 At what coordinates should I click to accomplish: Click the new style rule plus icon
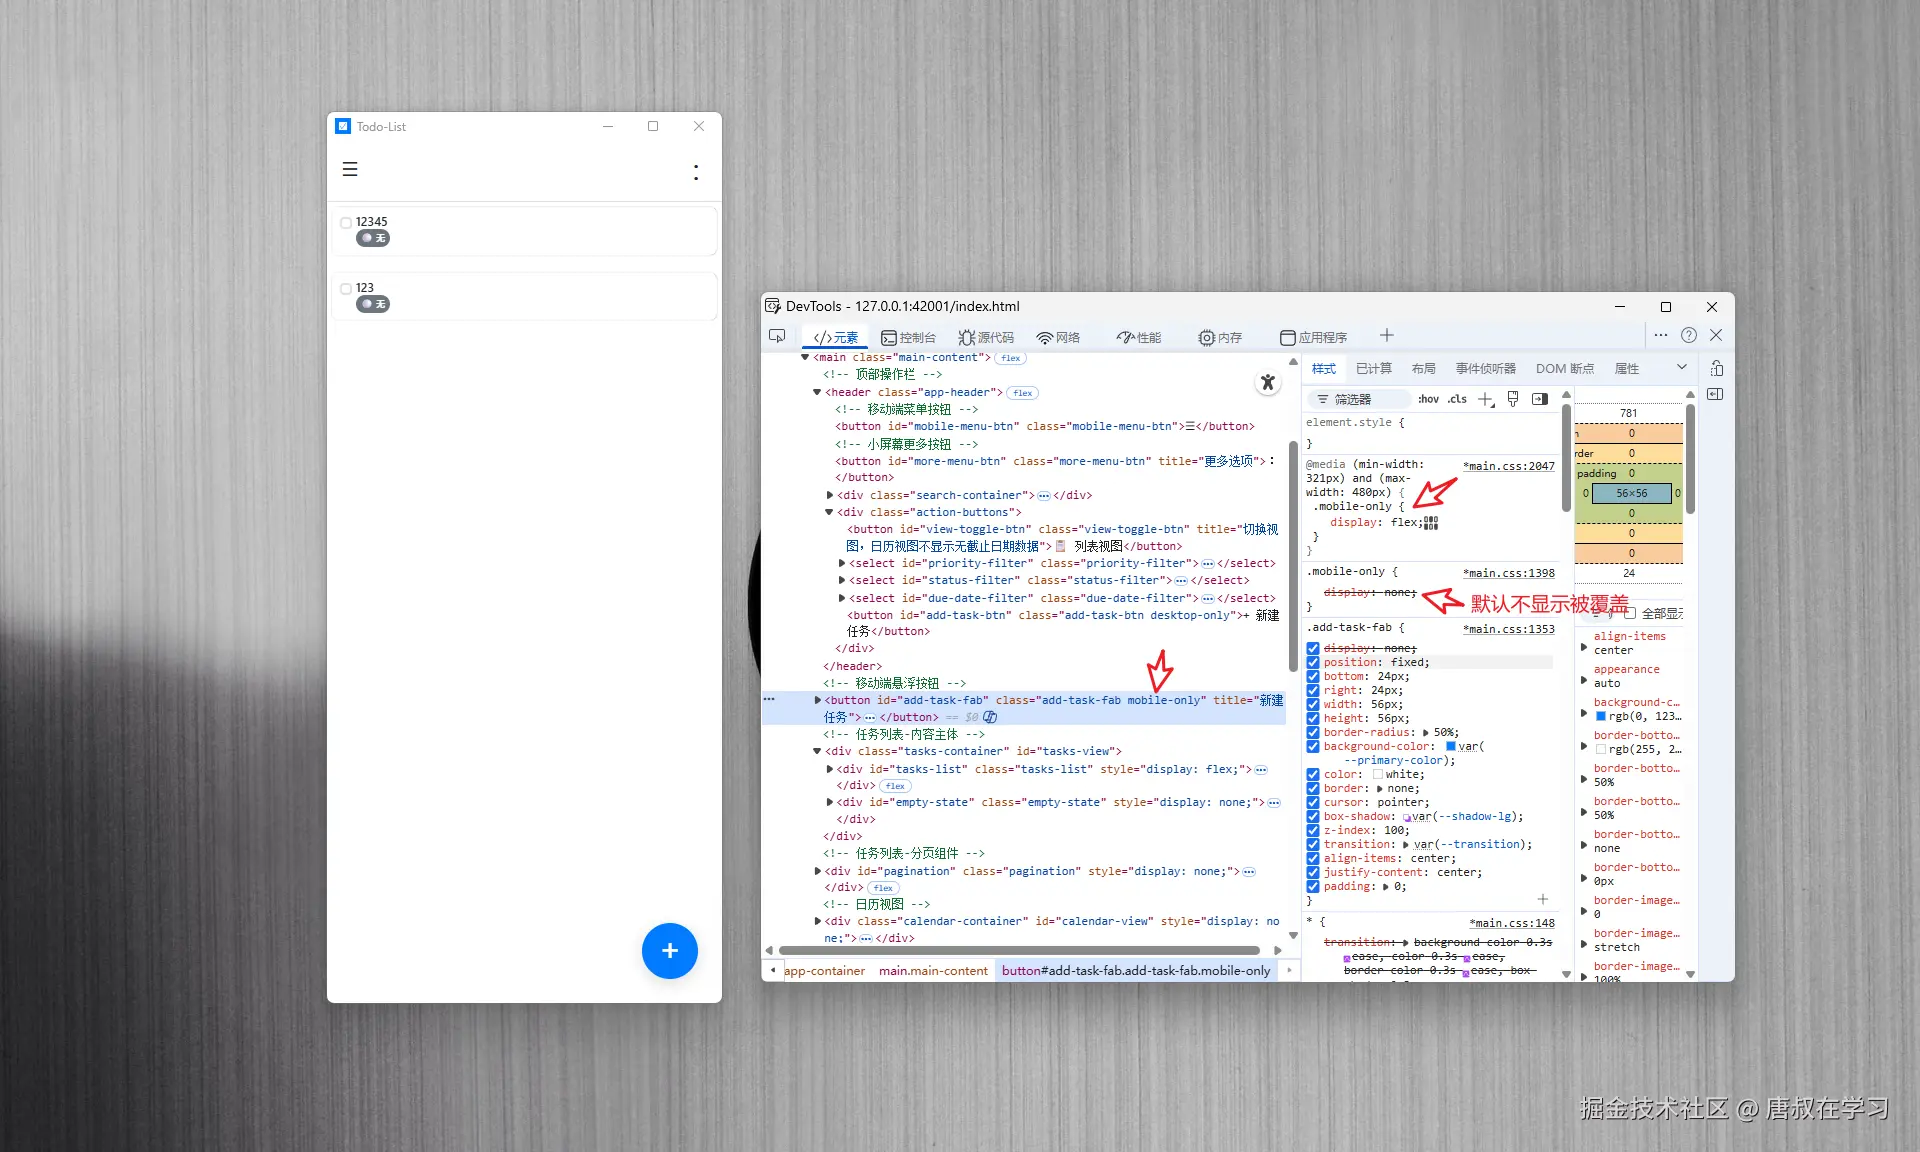(x=1486, y=399)
